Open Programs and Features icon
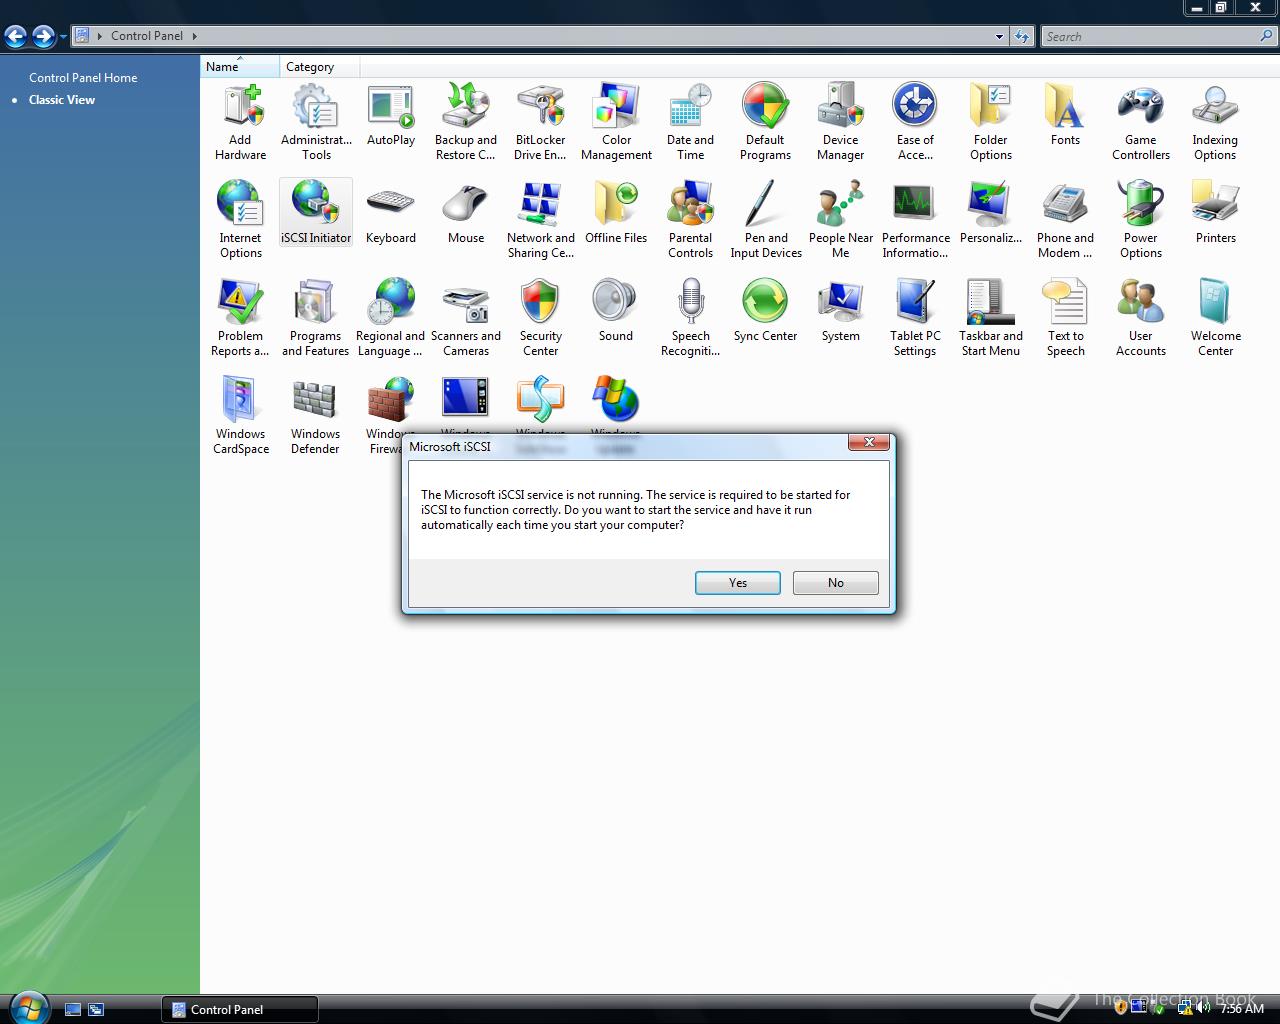Viewport: 1280px width, 1024px height. 316,317
